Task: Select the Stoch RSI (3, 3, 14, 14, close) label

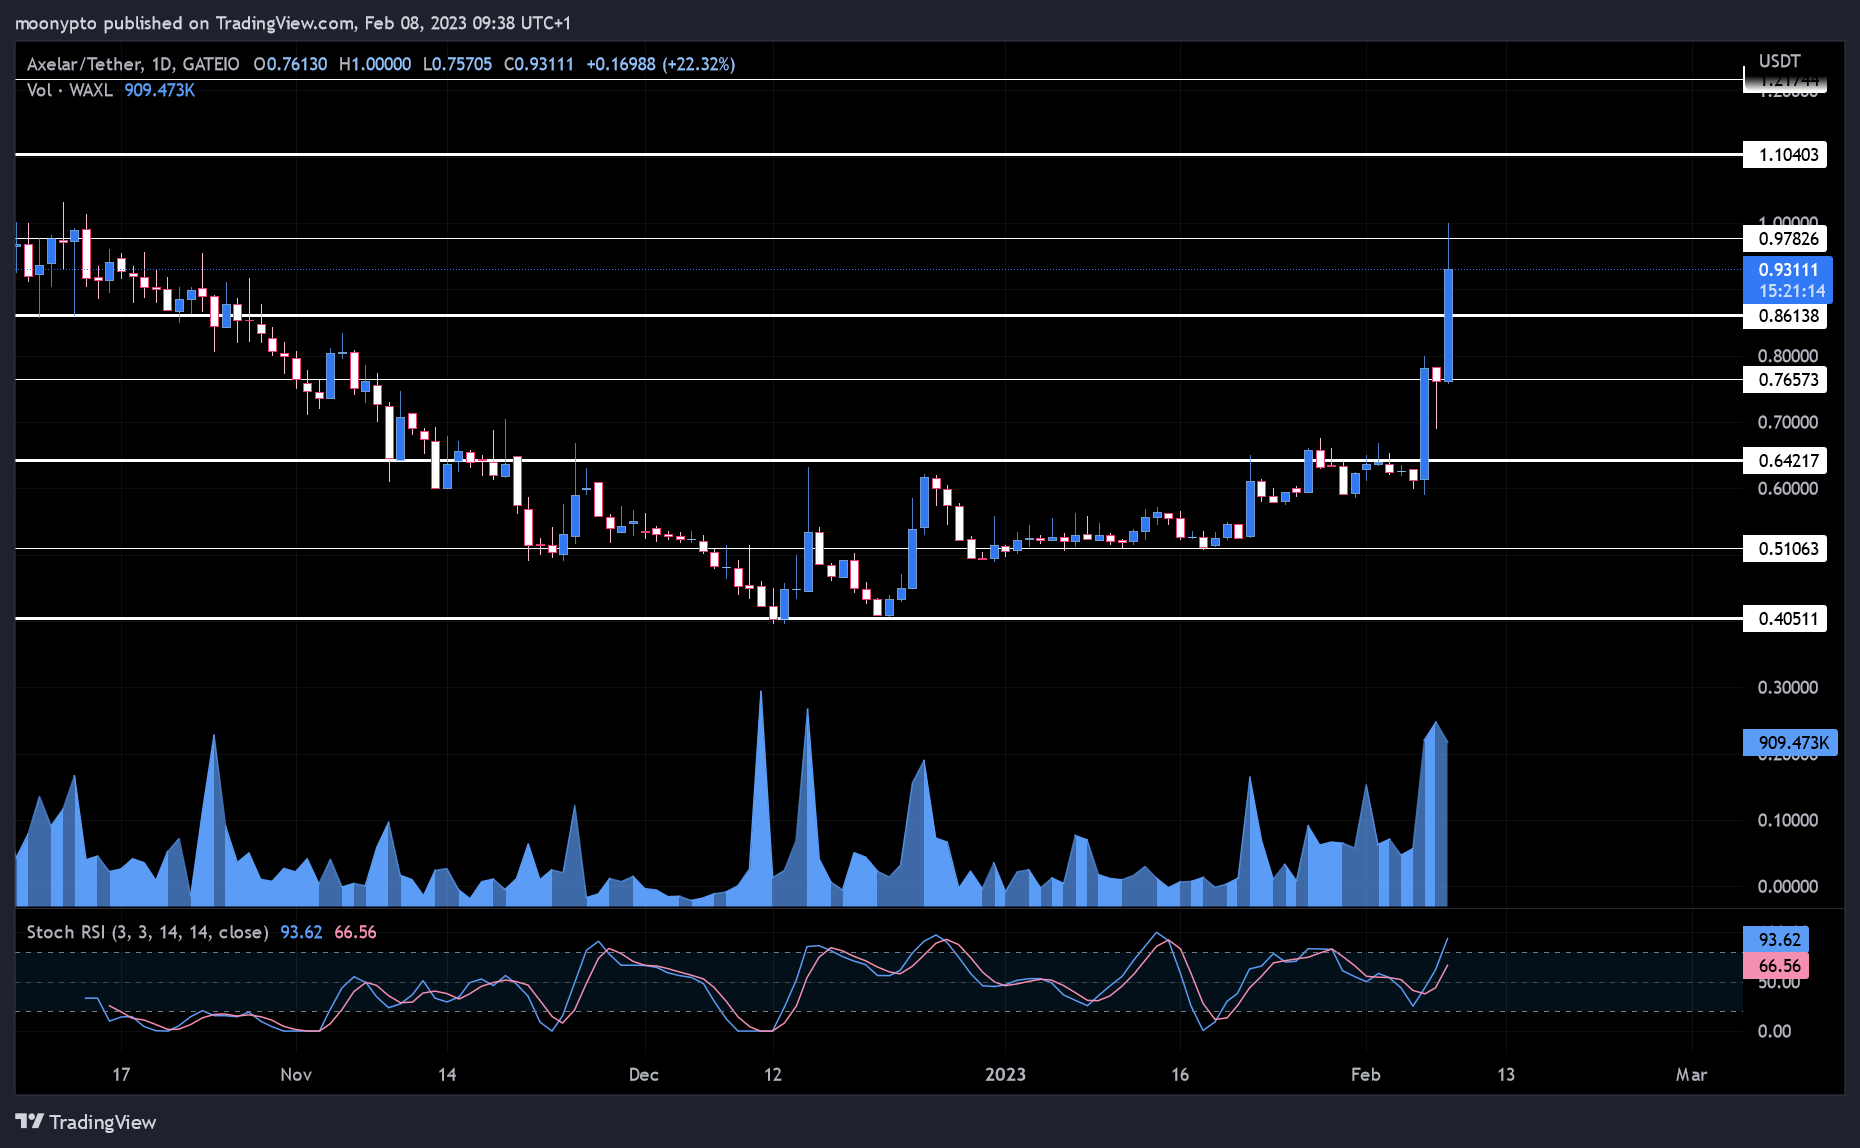Action: pos(148,932)
